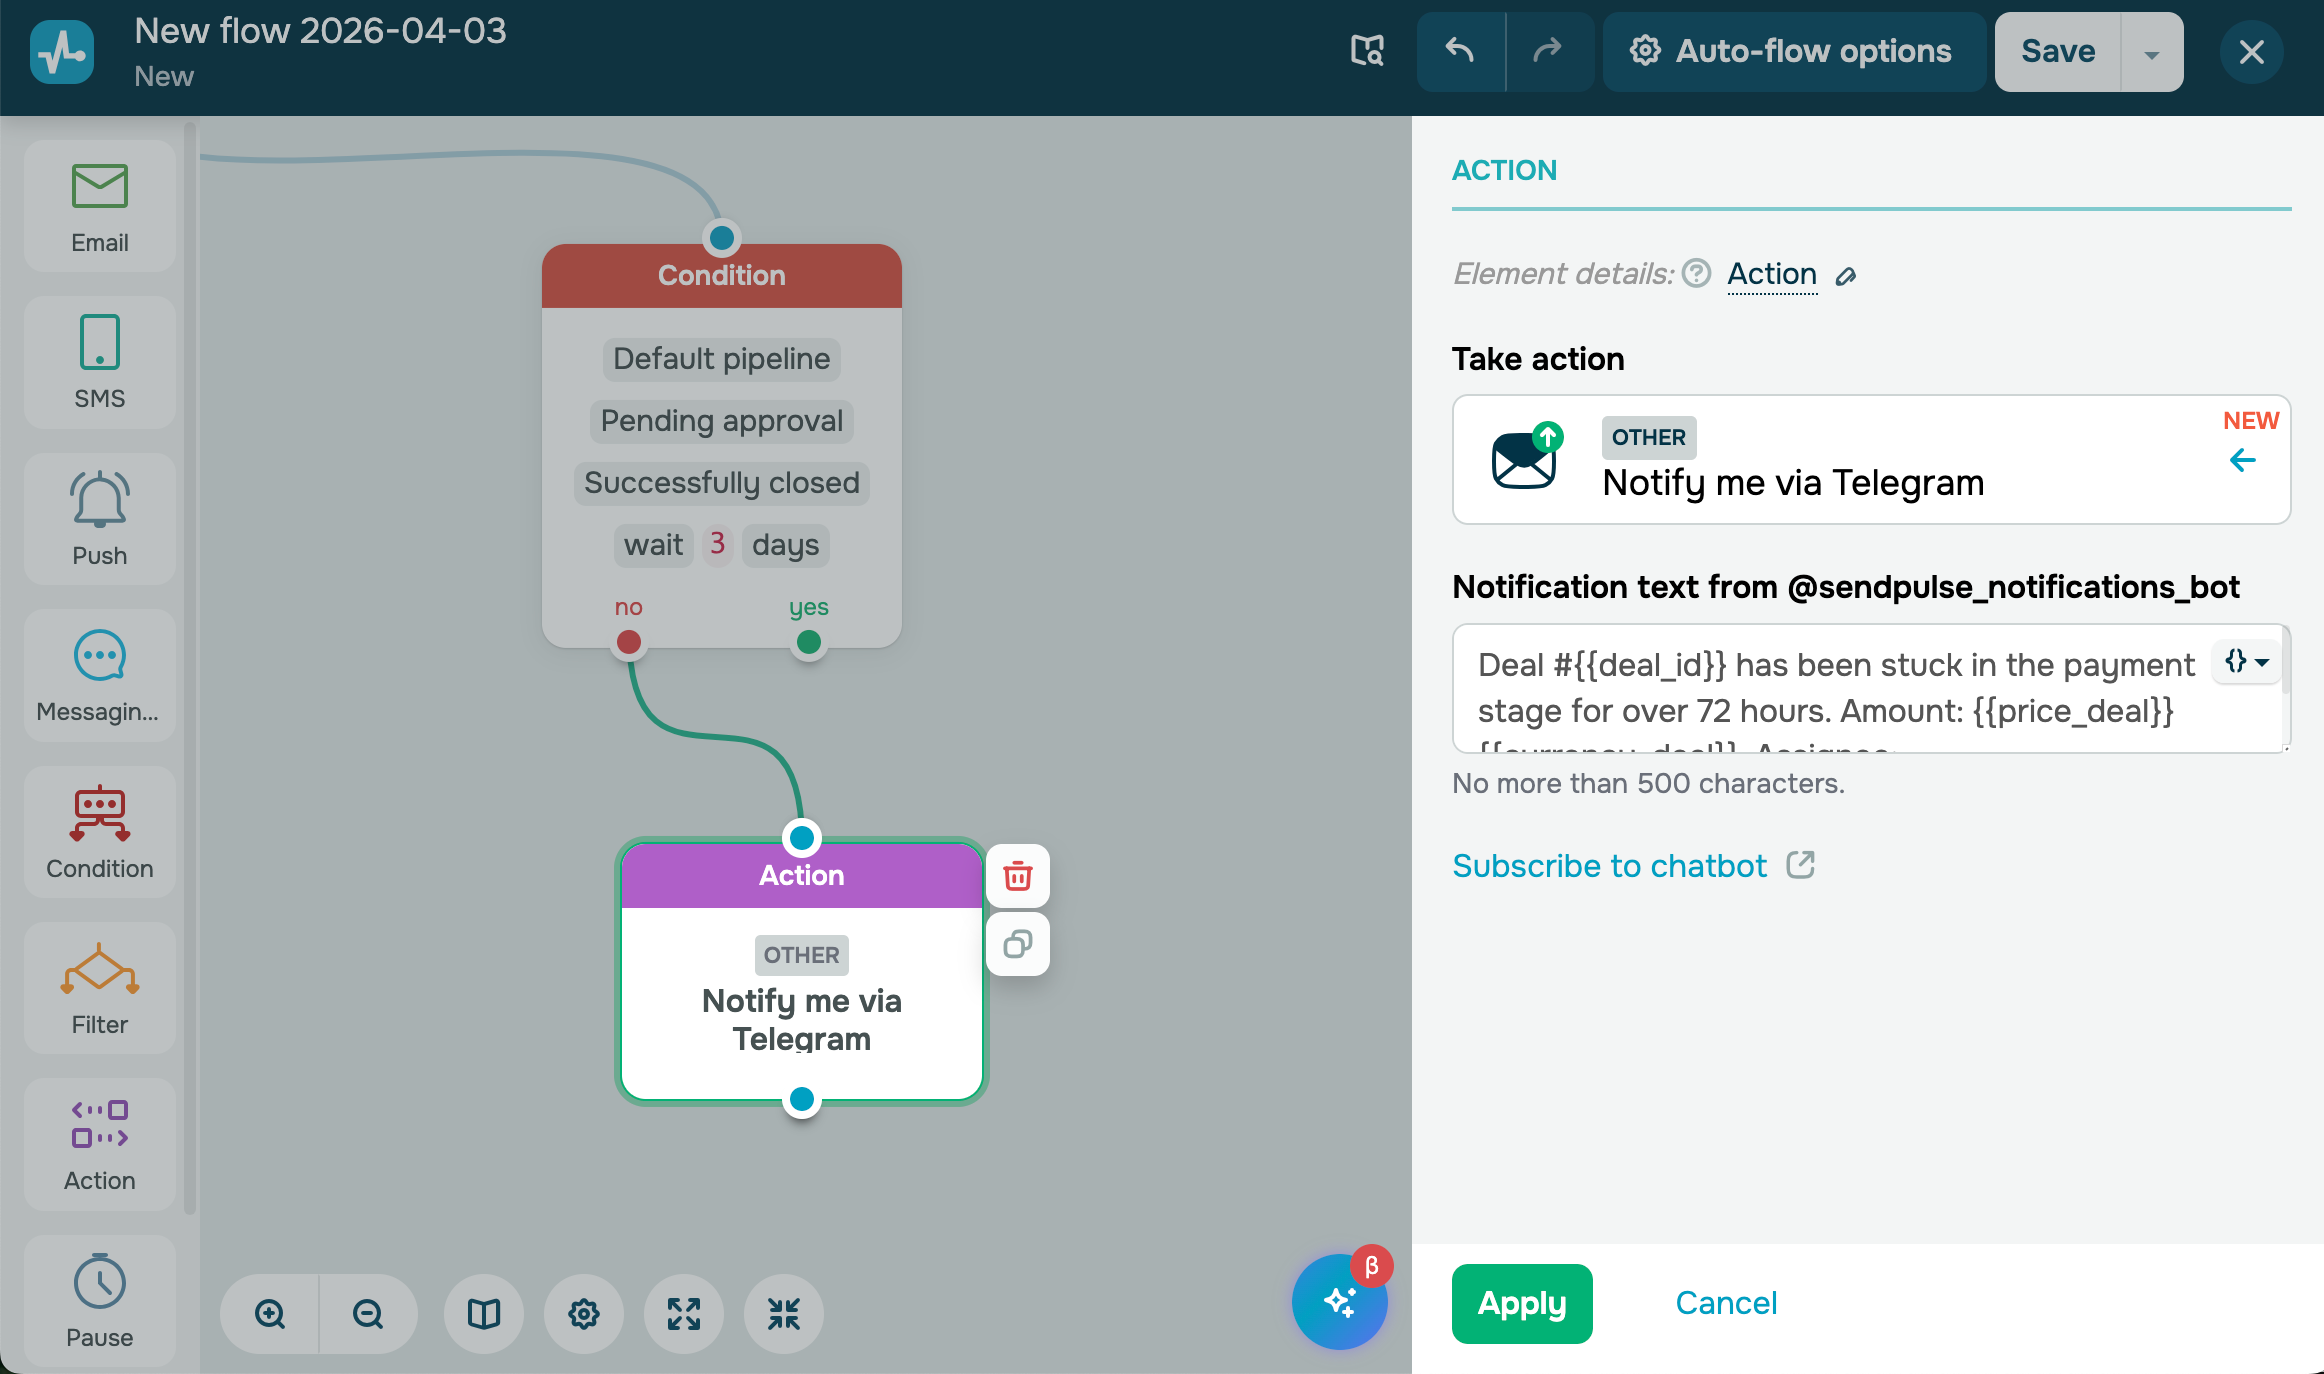
Task: Open Auto-flow options
Action: [1792, 51]
